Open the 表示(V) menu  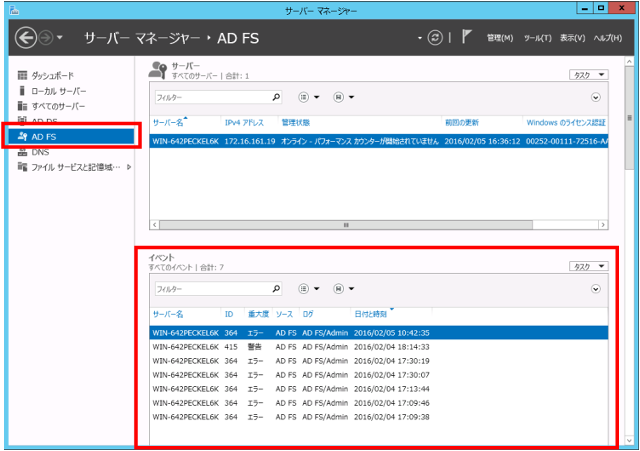click(572, 38)
